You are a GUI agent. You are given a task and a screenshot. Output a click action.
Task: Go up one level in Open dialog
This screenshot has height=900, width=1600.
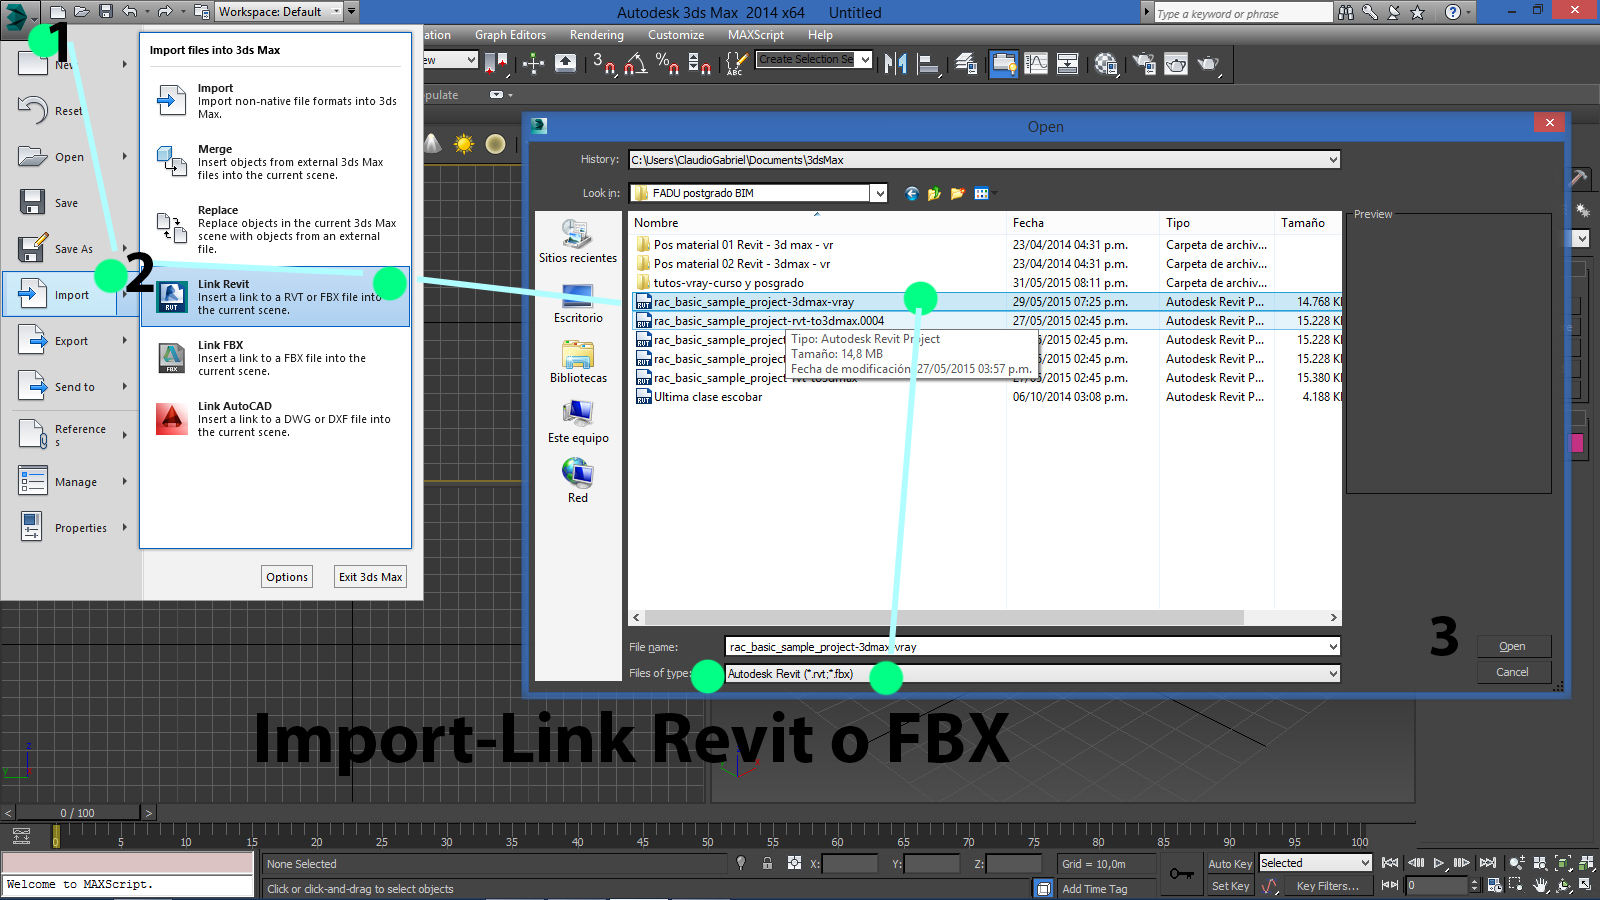click(x=934, y=193)
